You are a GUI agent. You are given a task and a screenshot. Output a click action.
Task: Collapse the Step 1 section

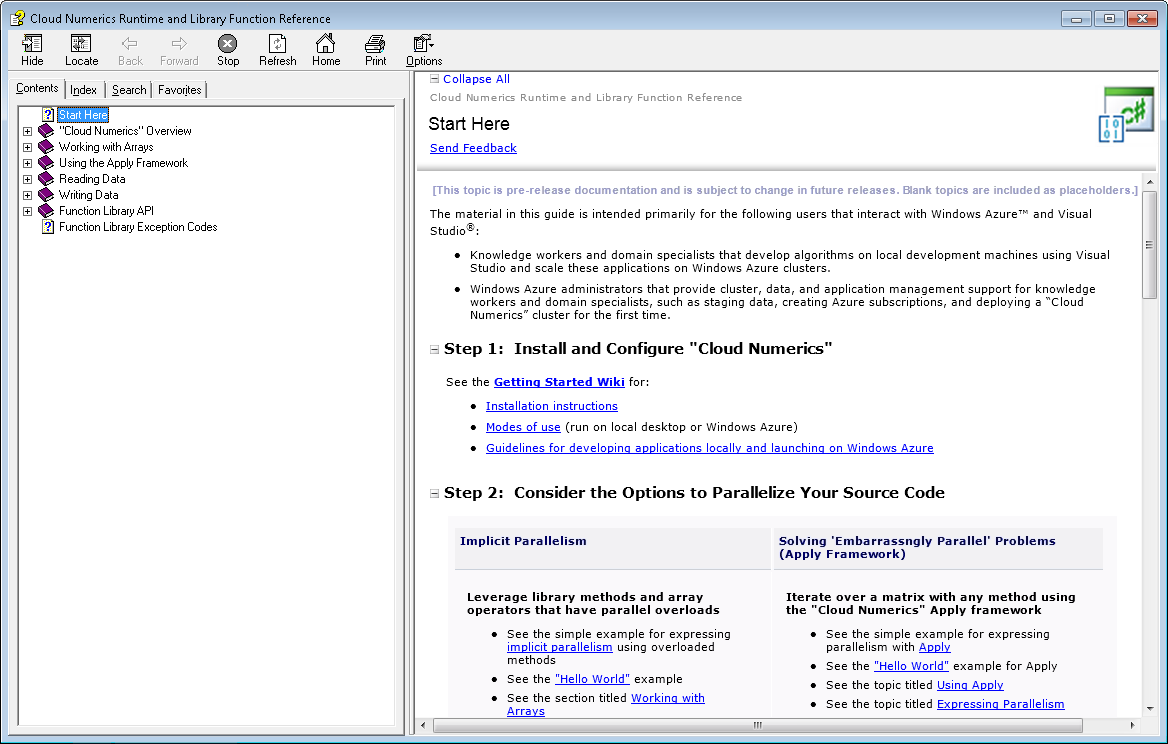pyautogui.click(x=434, y=349)
